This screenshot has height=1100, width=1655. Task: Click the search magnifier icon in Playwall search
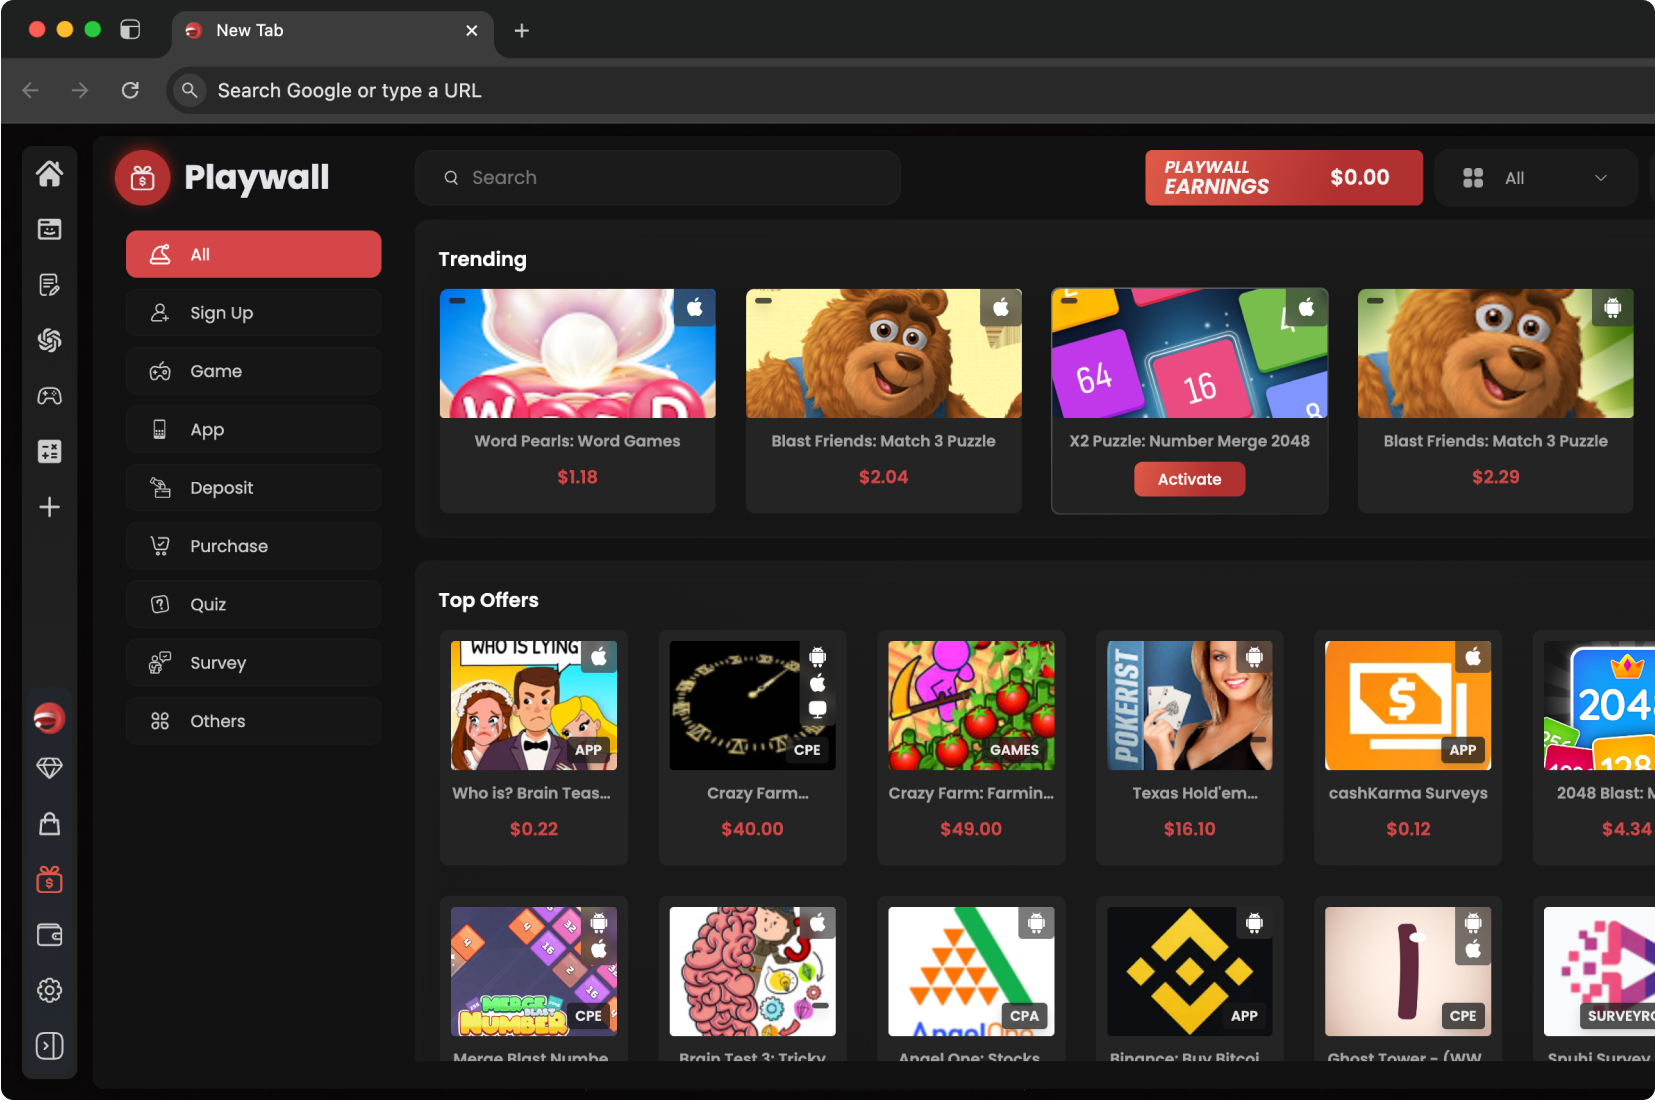tap(451, 178)
